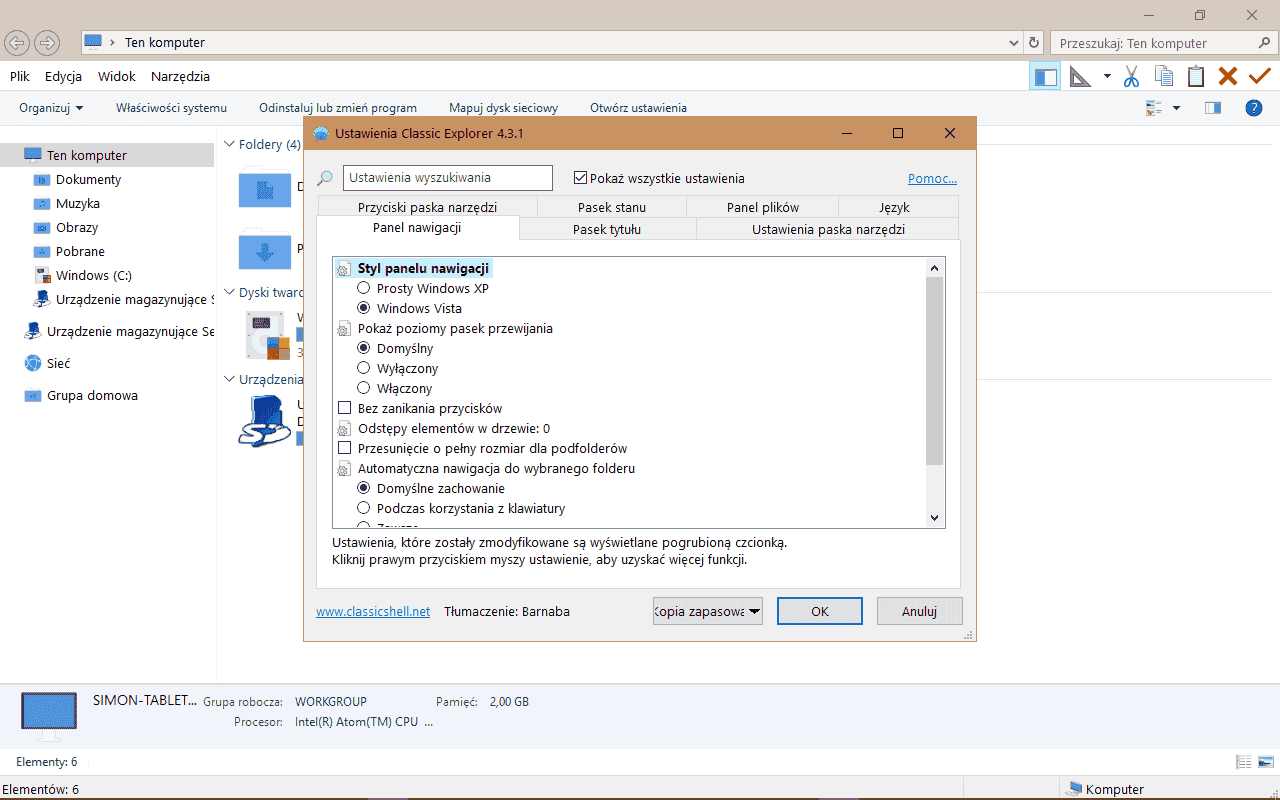
Task: Click the search magnifier in Explorer
Action: tap(1264, 43)
